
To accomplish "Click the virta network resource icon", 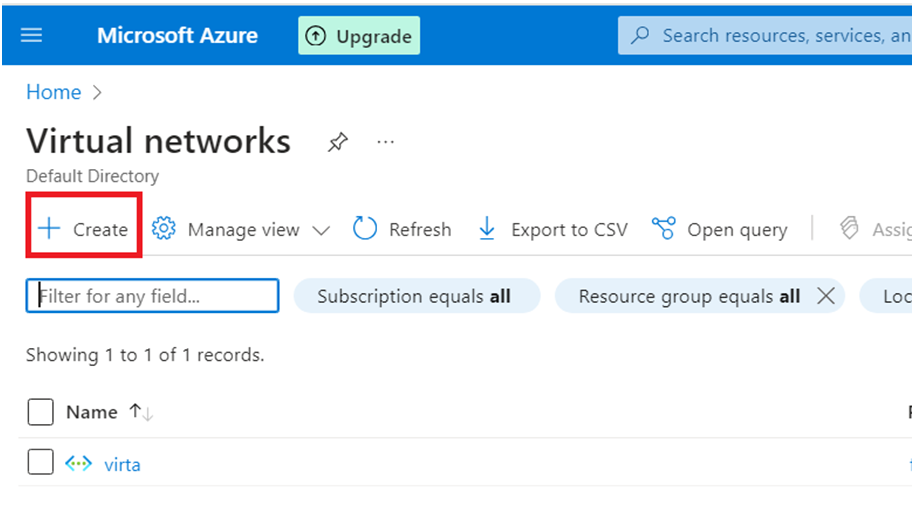I will coord(78,464).
